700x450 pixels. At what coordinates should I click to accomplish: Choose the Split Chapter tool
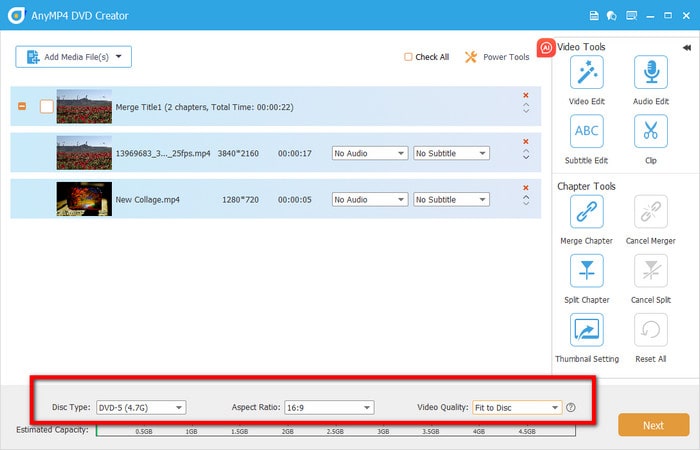[x=585, y=271]
